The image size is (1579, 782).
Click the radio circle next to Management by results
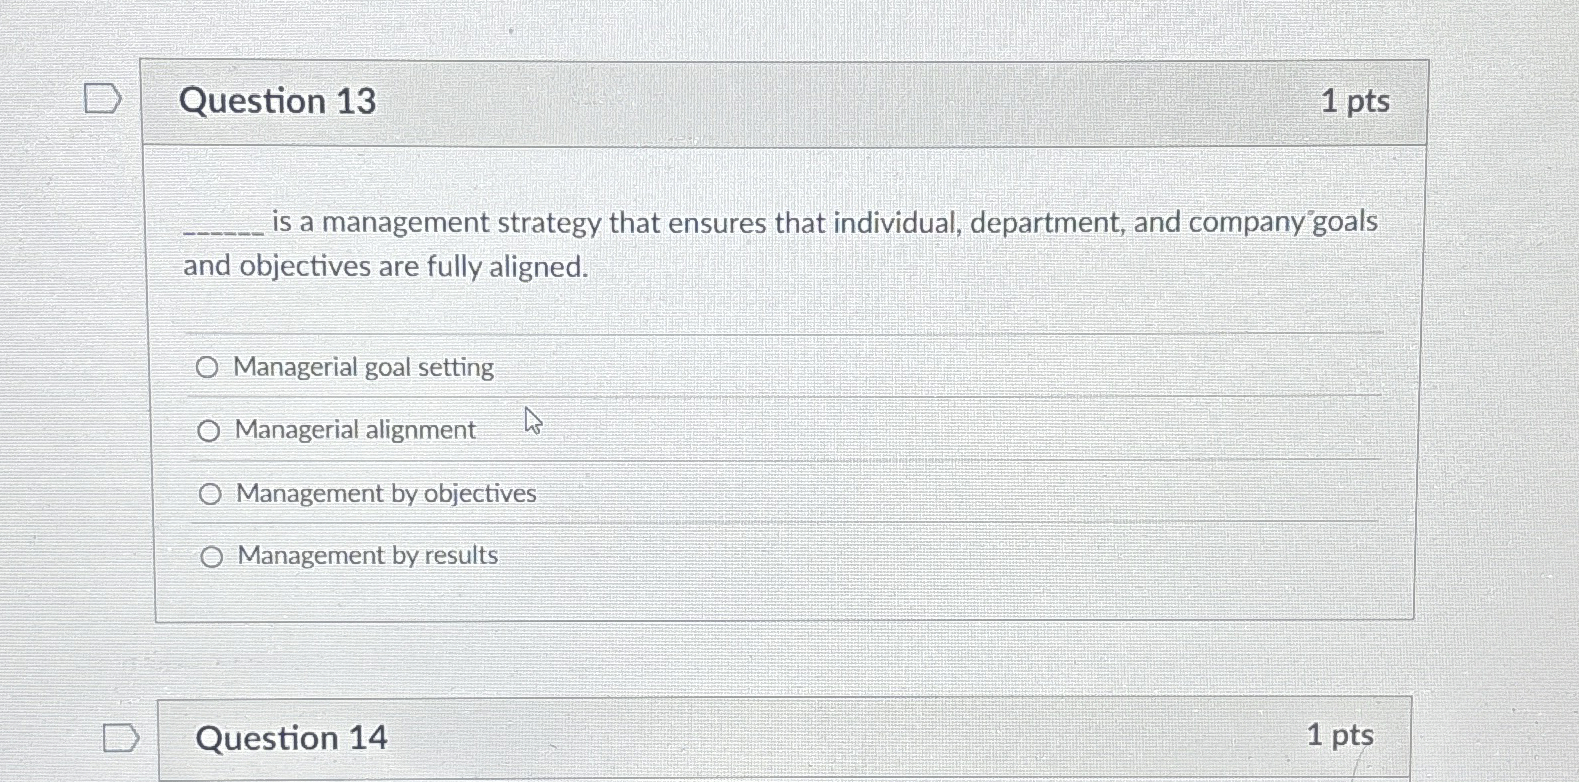click(x=212, y=556)
